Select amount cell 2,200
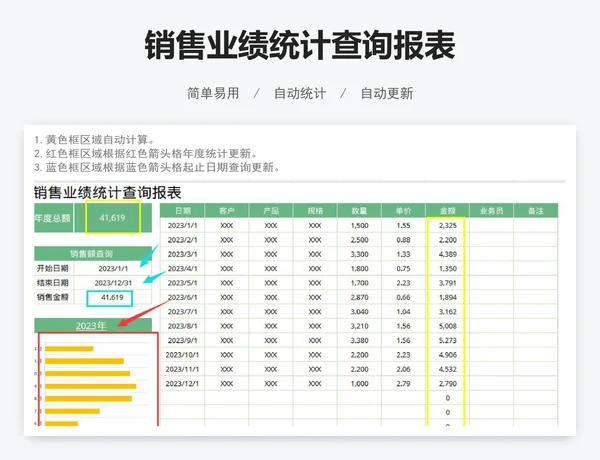The width and height of the screenshot is (600, 460). (x=447, y=240)
